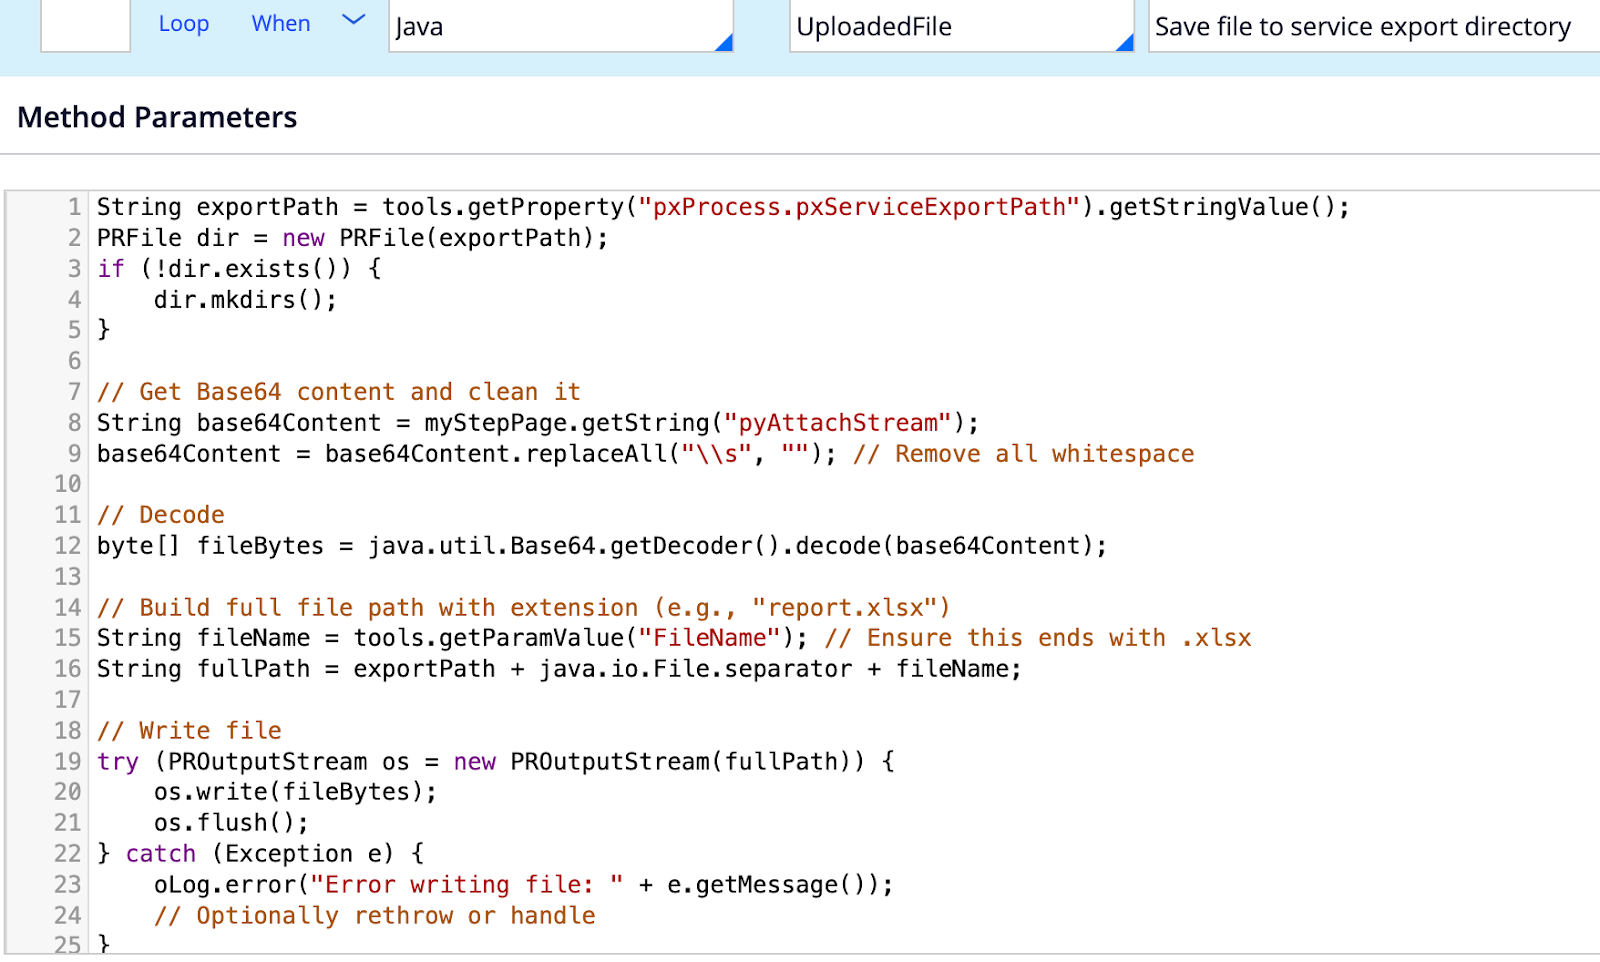Click the "pyAttachStream" string on line 8
This screenshot has height=962, width=1600.
[837, 423]
